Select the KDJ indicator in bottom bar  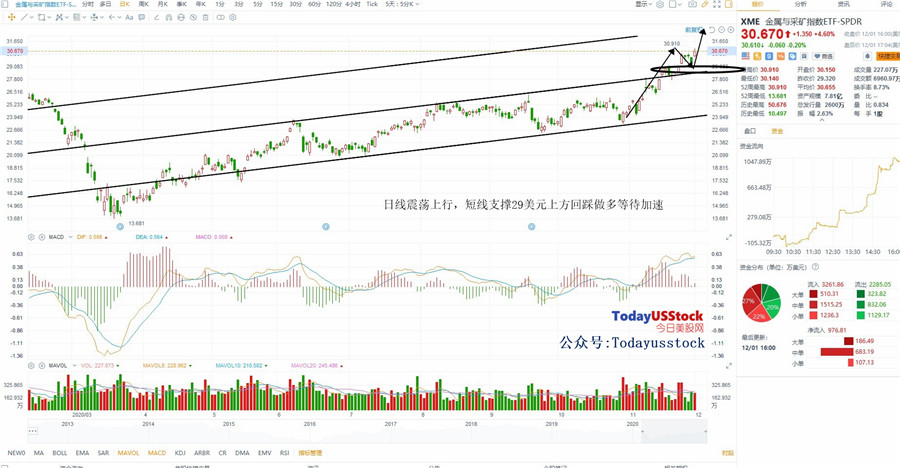[180, 453]
